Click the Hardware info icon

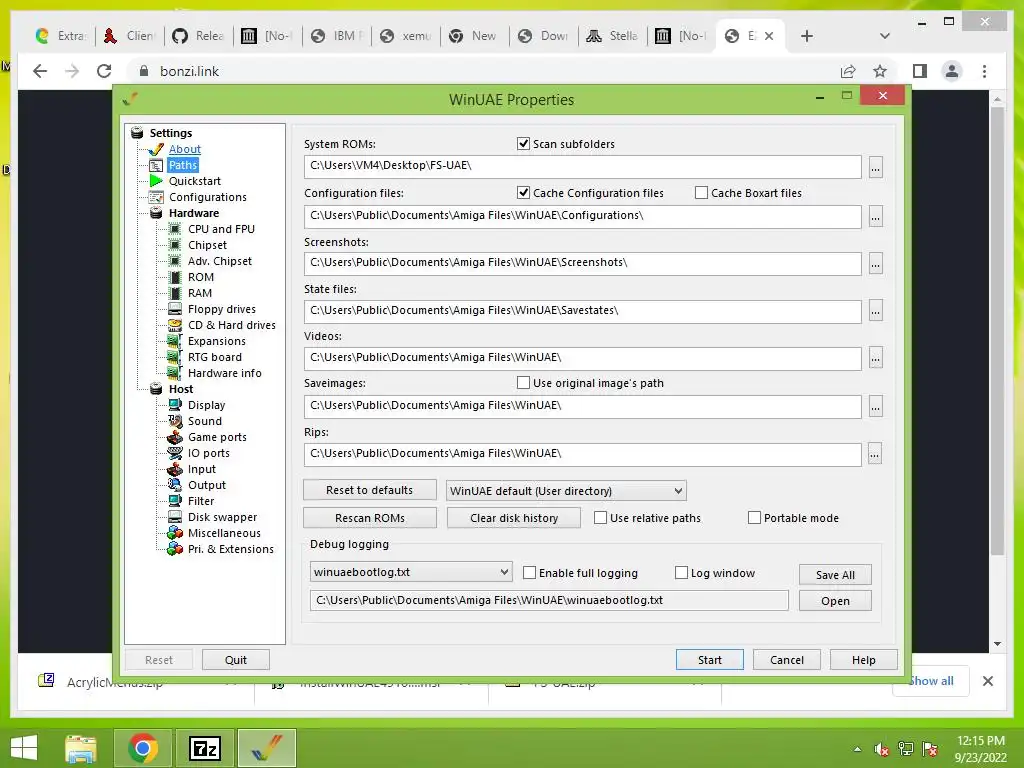point(175,373)
